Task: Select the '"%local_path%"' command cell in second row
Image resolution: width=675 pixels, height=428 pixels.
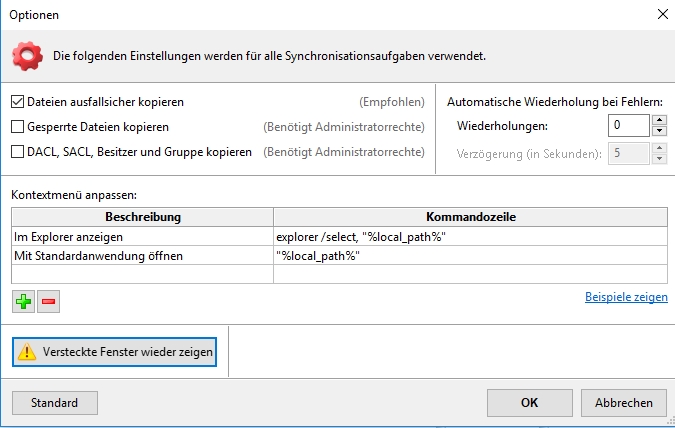Action: pos(471,256)
